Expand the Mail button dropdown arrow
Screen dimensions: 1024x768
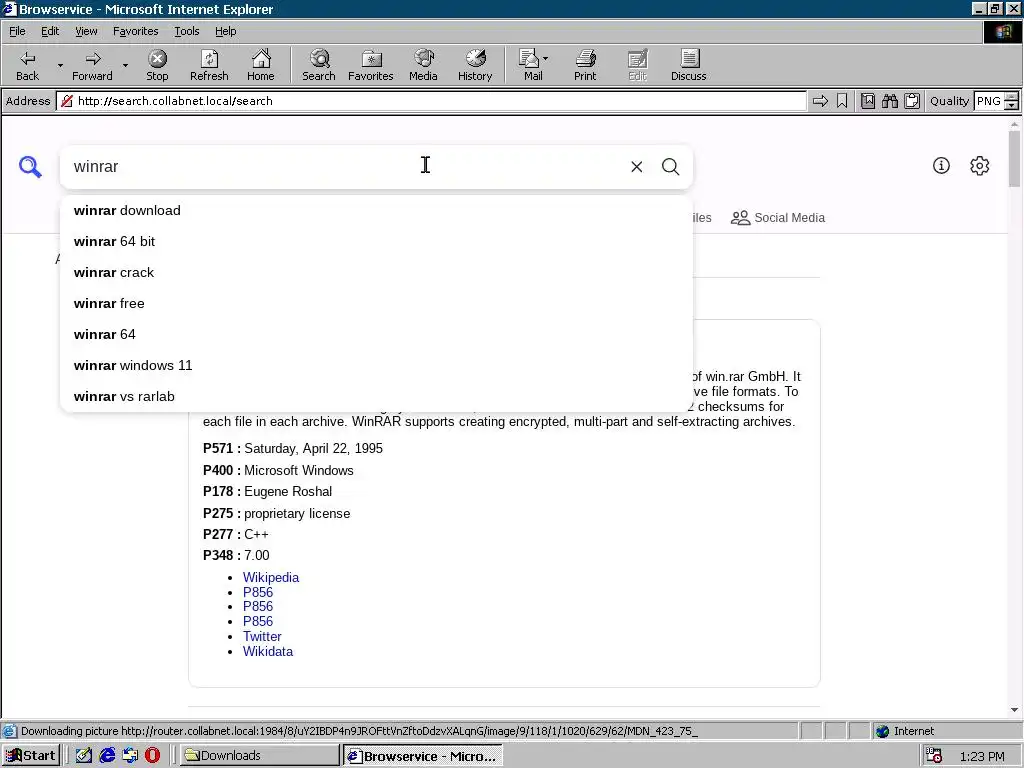tap(545, 59)
